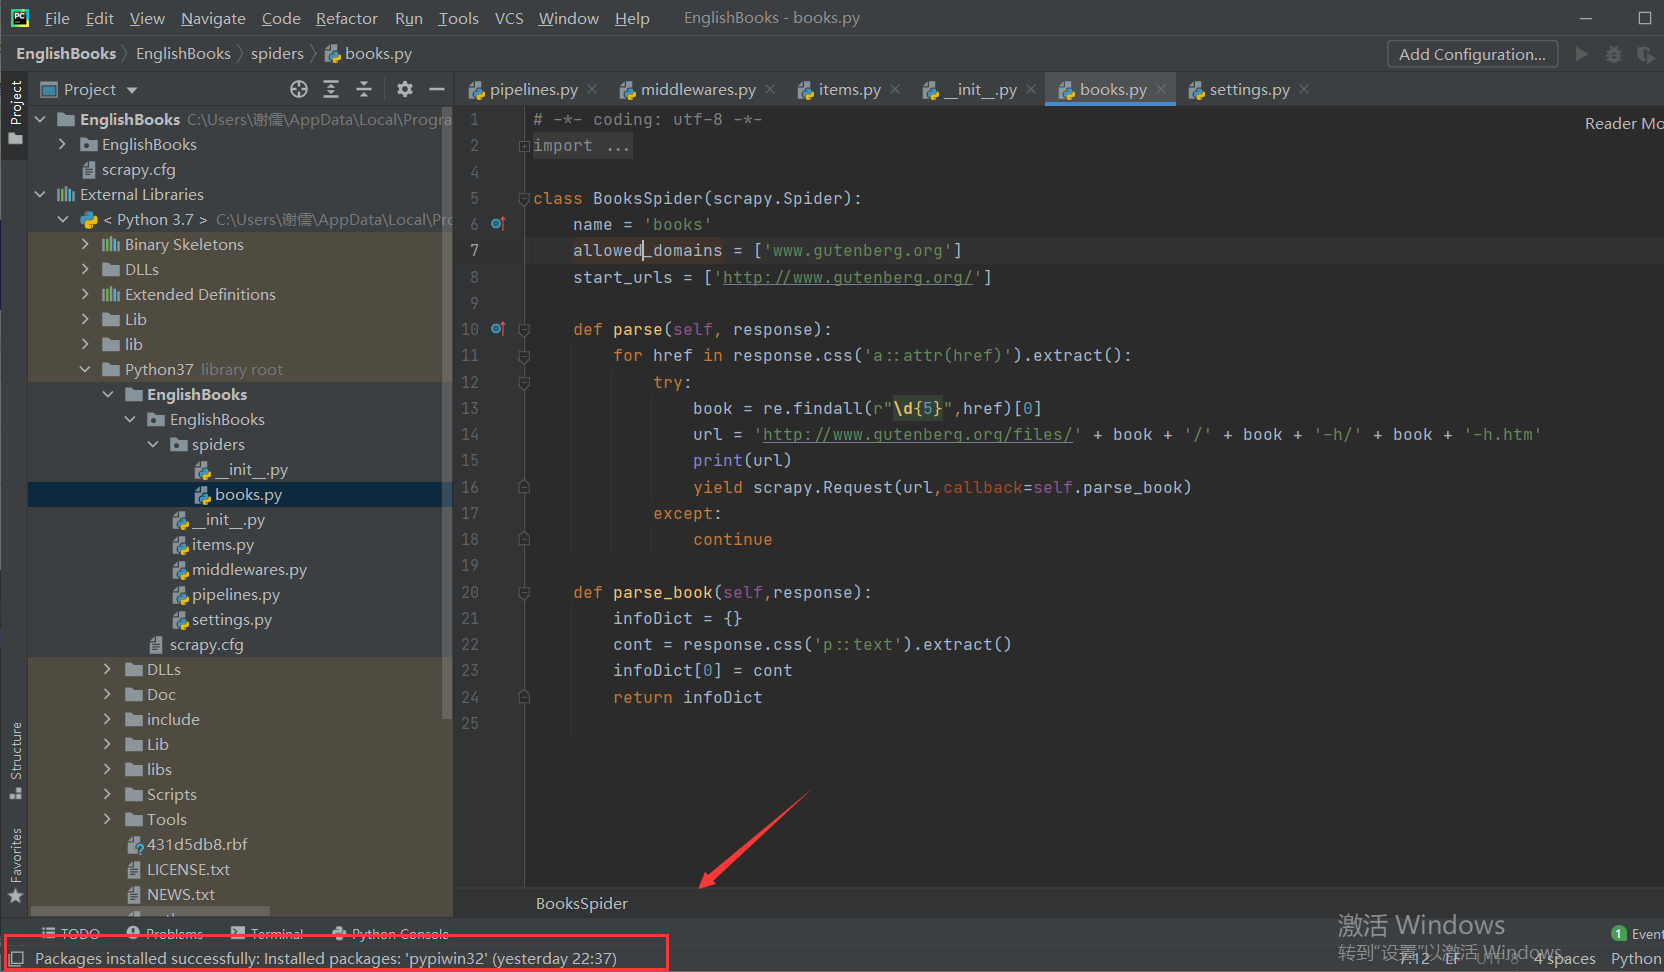The height and width of the screenshot is (972, 1664).
Task: Select books.py in the project tree
Action: point(240,494)
